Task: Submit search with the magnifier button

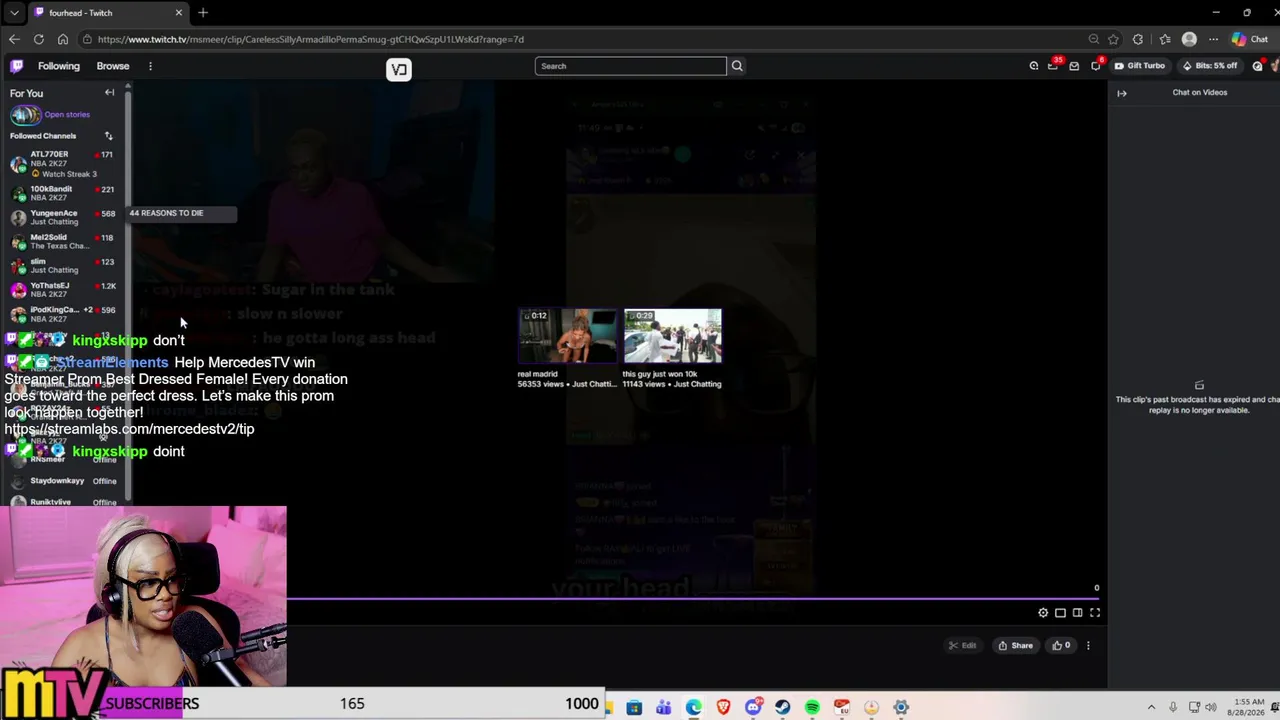Action: click(737, 66)
